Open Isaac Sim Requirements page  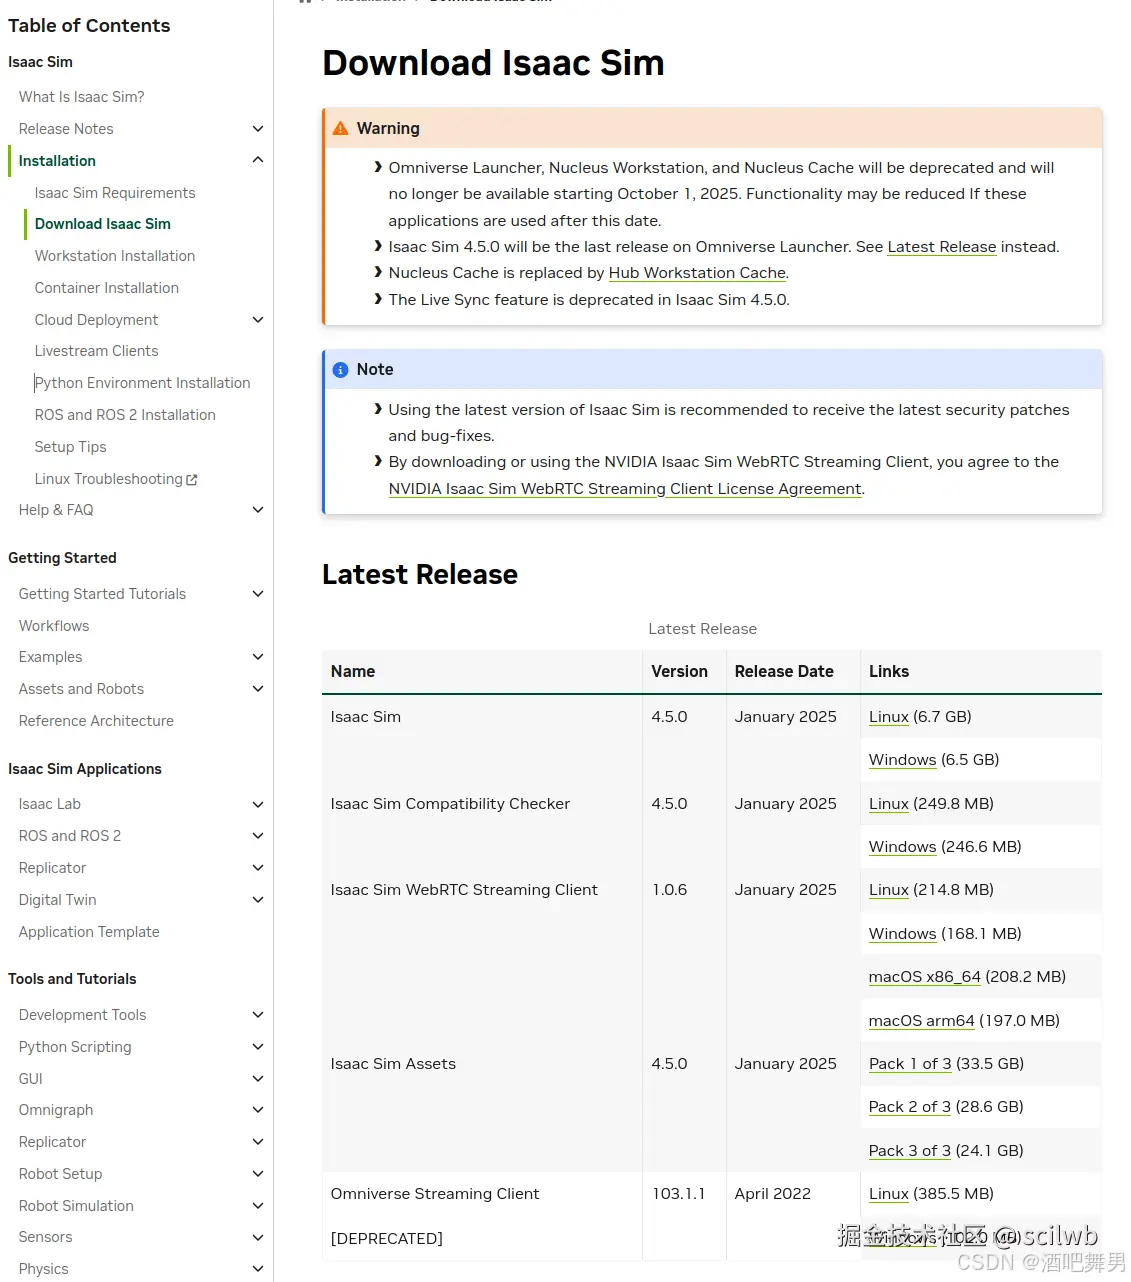pos(115,193)
